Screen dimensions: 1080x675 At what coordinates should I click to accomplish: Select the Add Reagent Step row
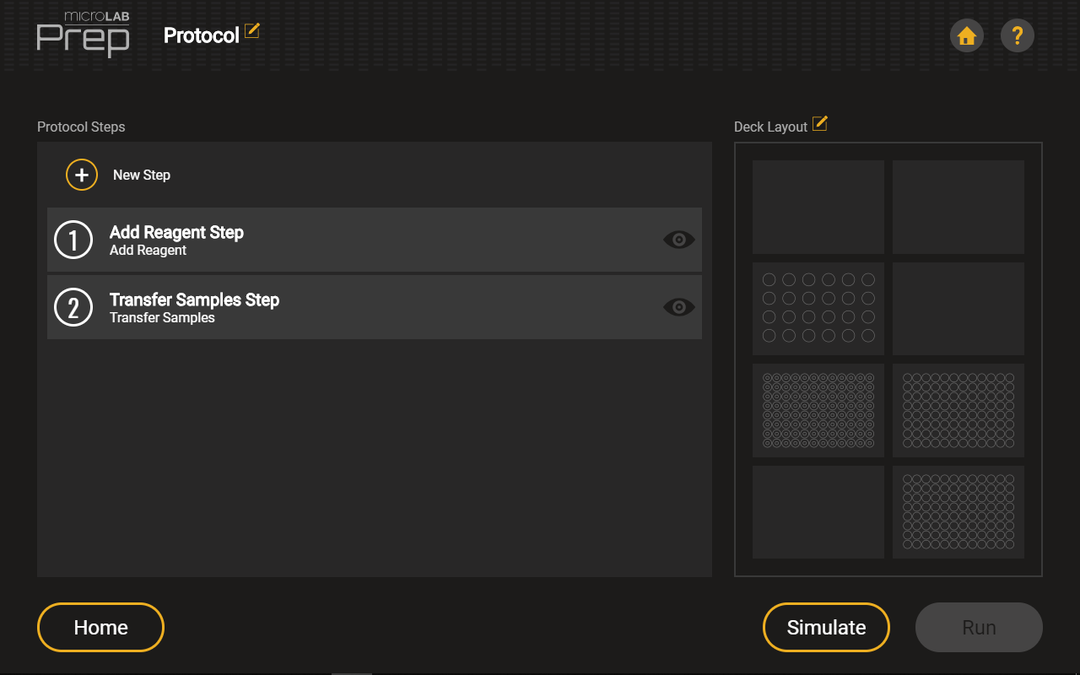pyautogui.click(x=375, y=240)
